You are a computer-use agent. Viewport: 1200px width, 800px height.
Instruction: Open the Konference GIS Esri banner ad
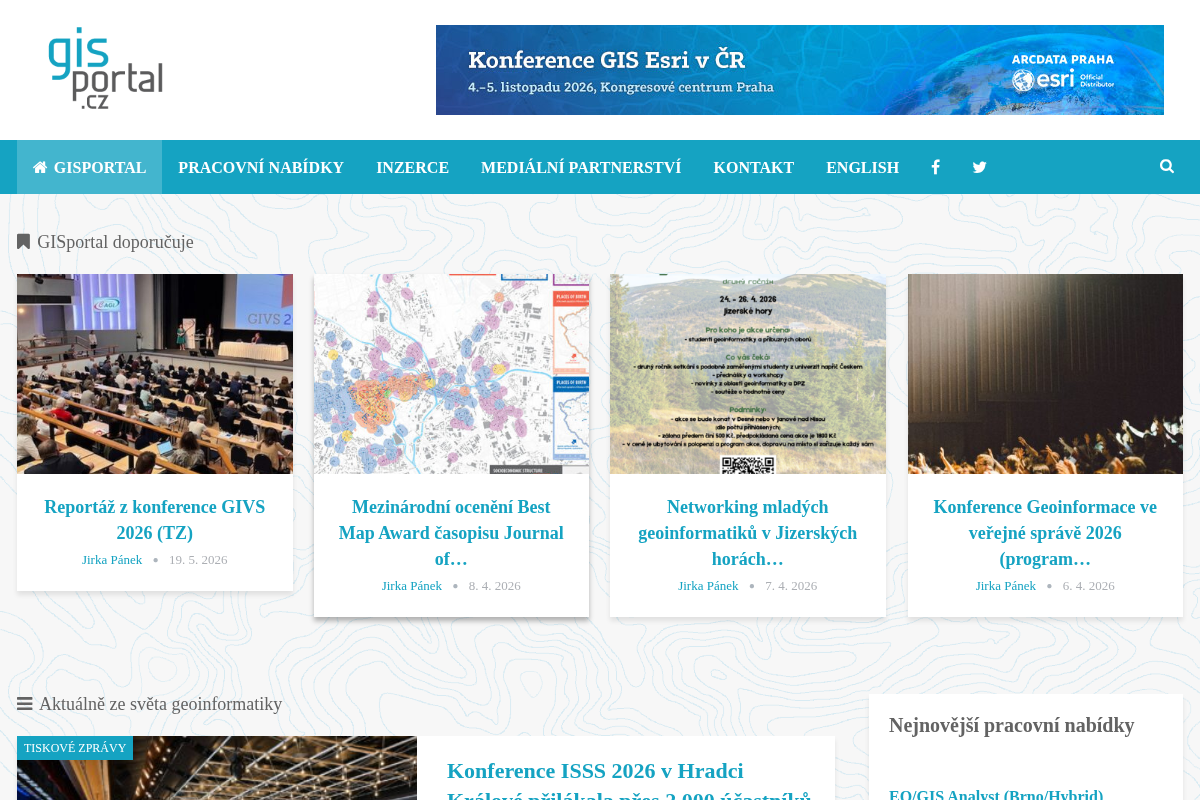800,70
